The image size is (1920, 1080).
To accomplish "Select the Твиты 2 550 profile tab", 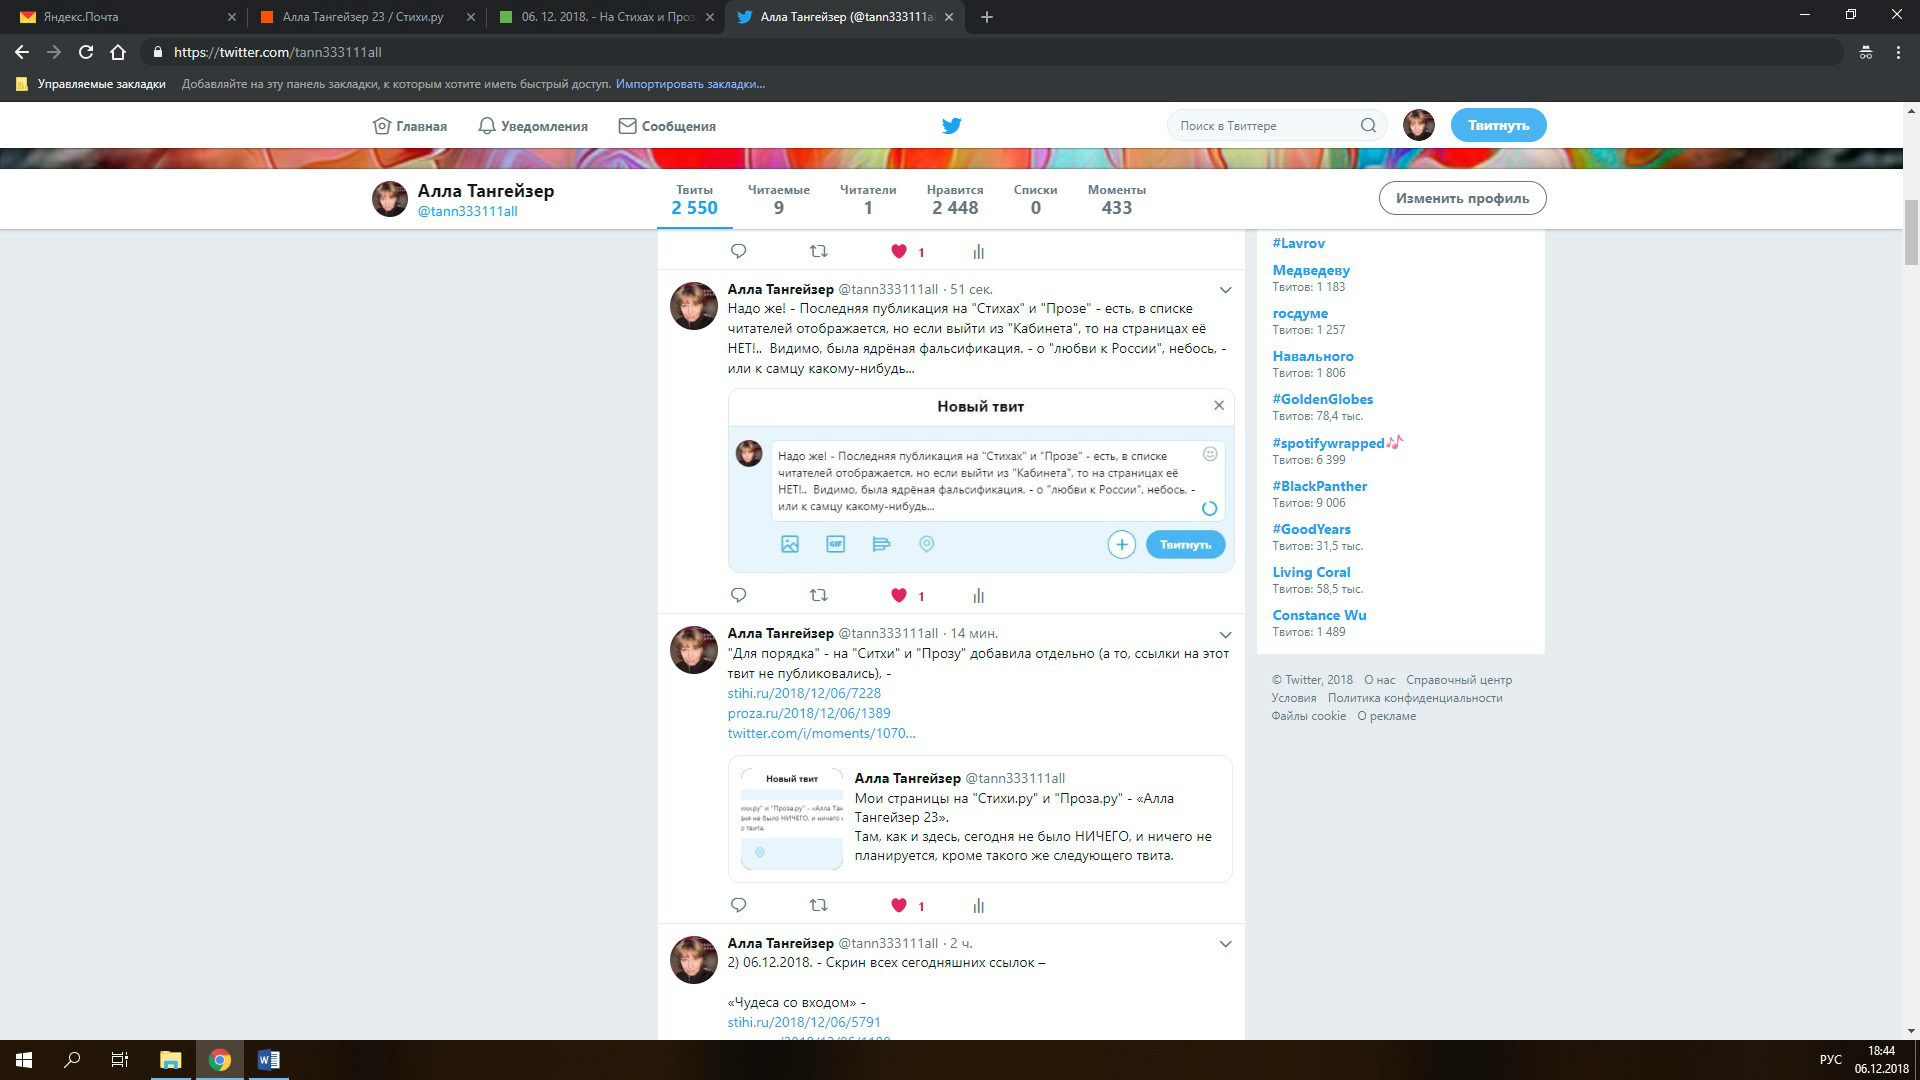I will tap(694, 199).
